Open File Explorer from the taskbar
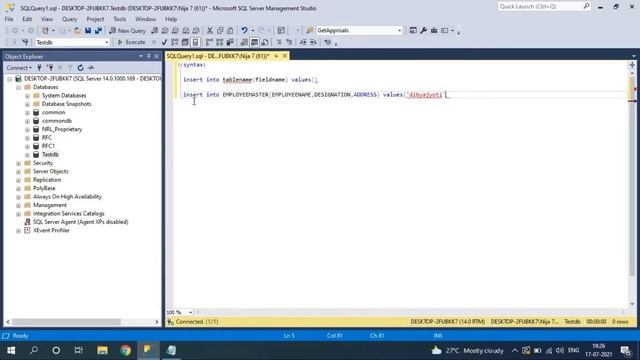 pyautogui.click(x=102, y=350)
